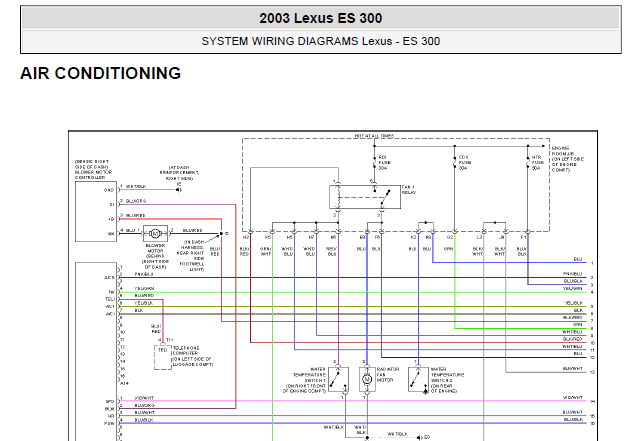Click the "RDI FUSE 30A" label
The width and height of the screenshot is (627, 441).
[x=384, y=163]
